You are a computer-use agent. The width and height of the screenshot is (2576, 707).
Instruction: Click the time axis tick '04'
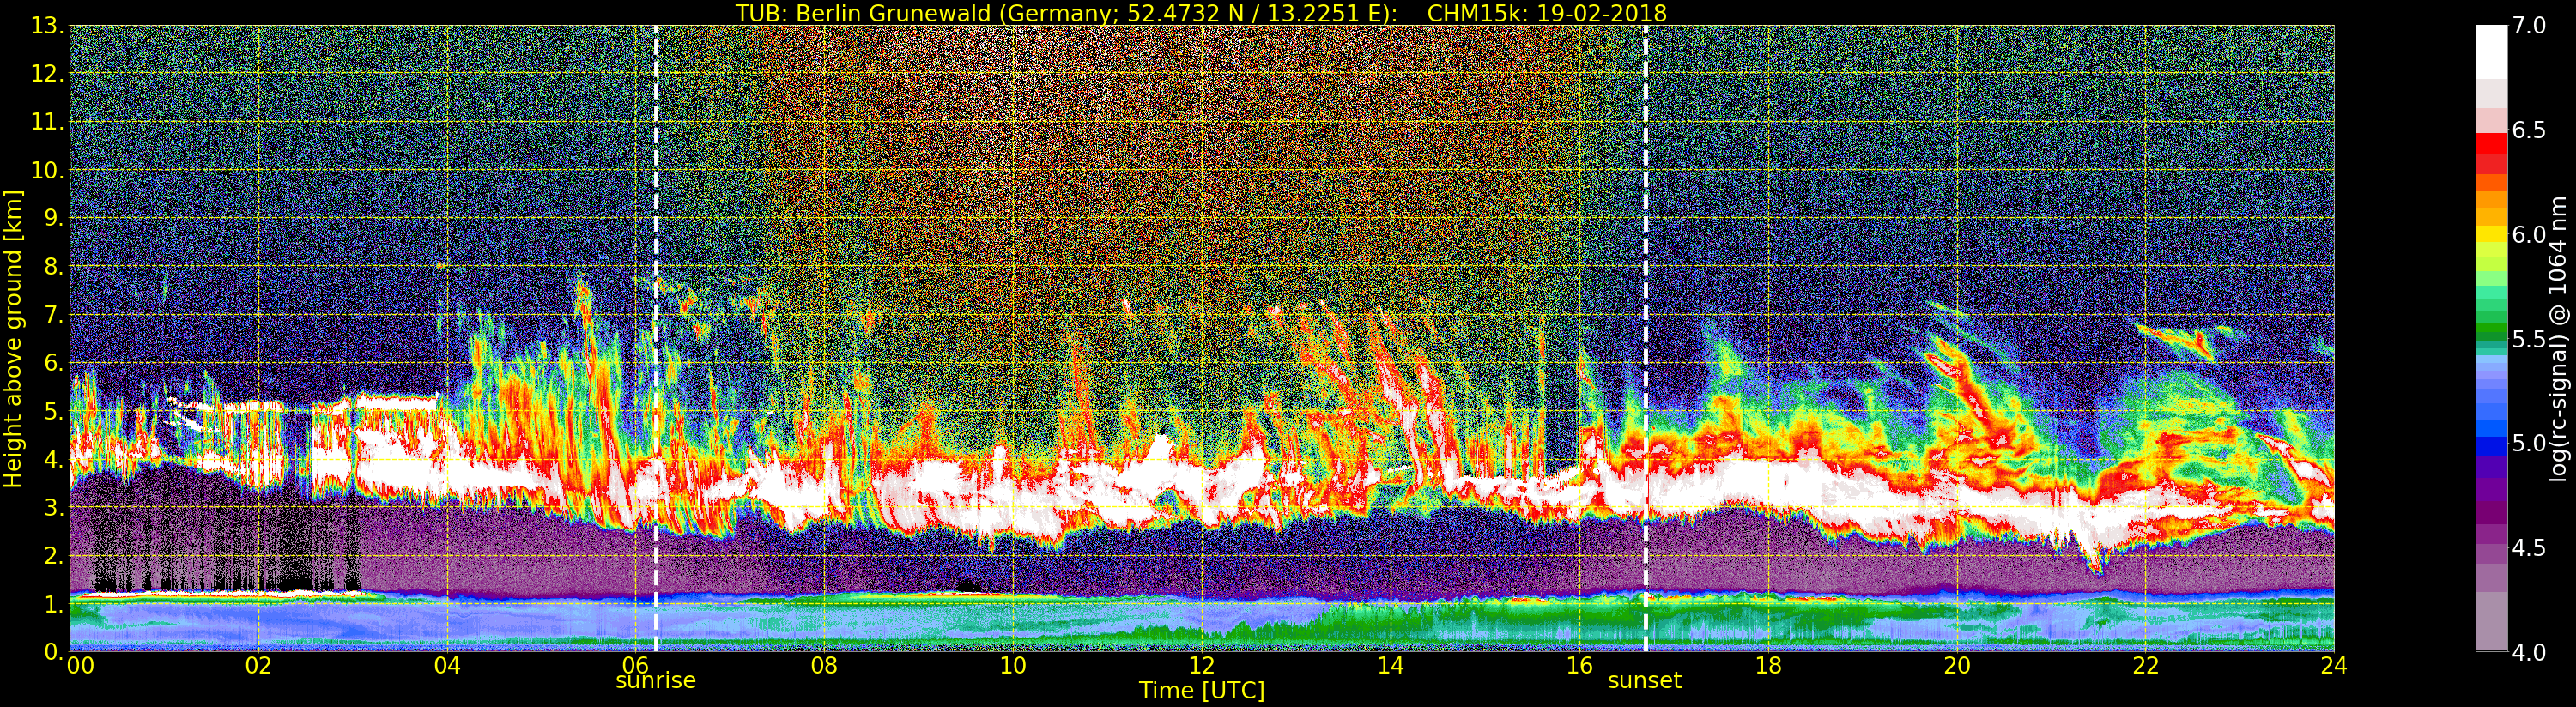(x=447, y=666)
